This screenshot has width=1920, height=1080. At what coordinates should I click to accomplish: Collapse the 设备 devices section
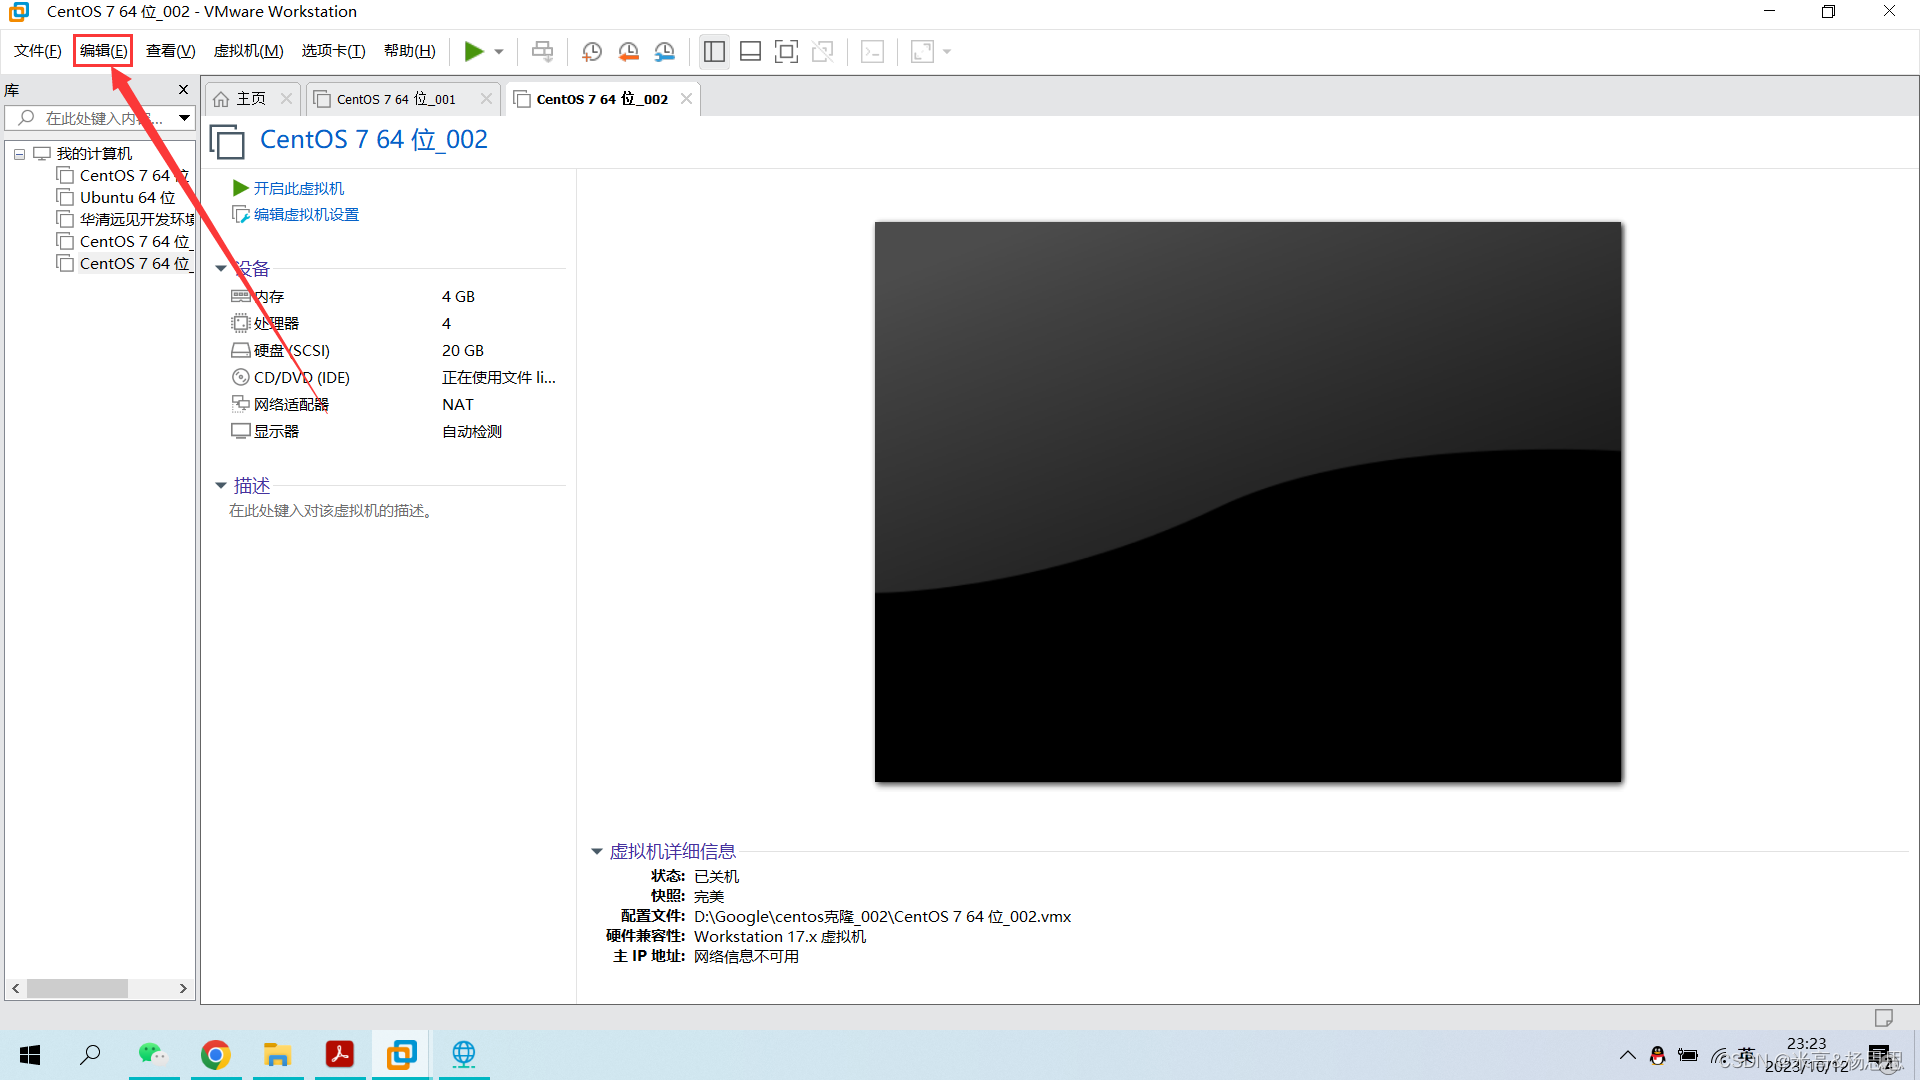coord(221,268)
